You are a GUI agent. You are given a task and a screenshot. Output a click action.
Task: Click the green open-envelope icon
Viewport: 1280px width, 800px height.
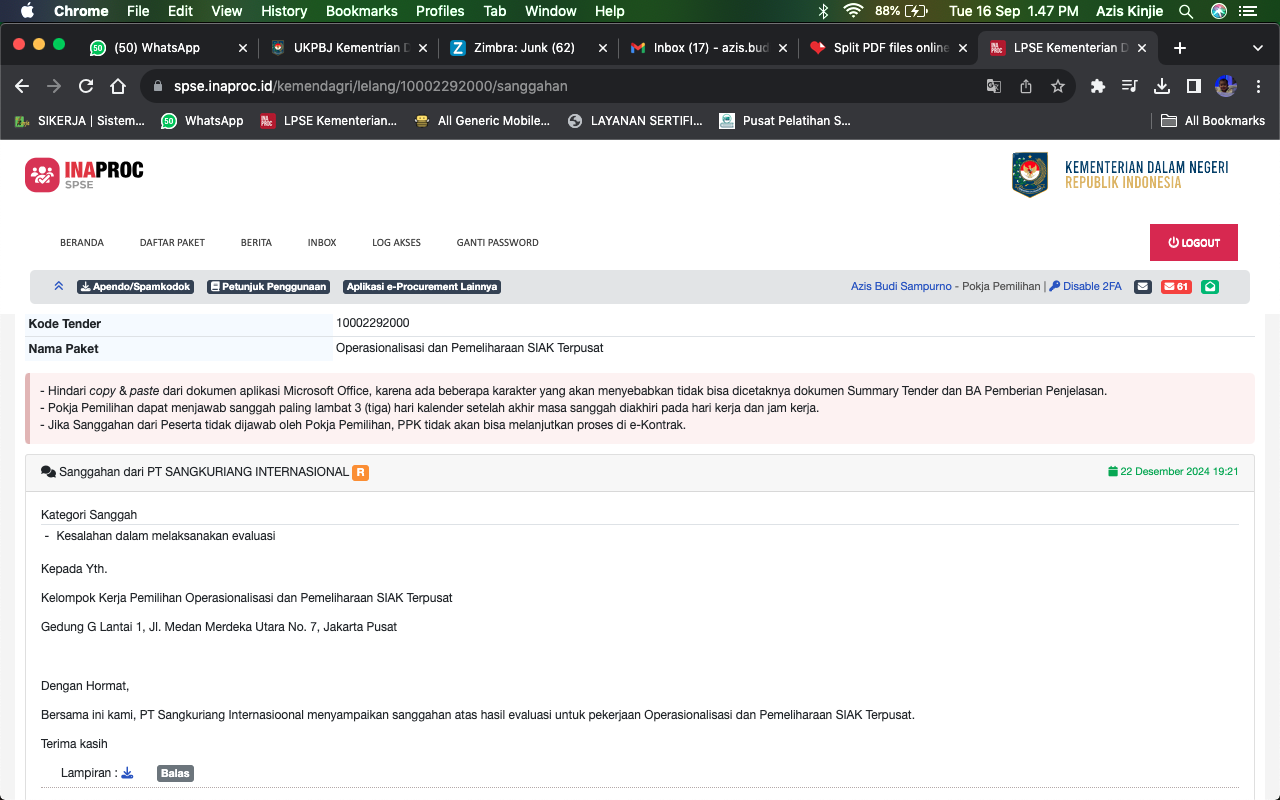tap(1209, 287)
